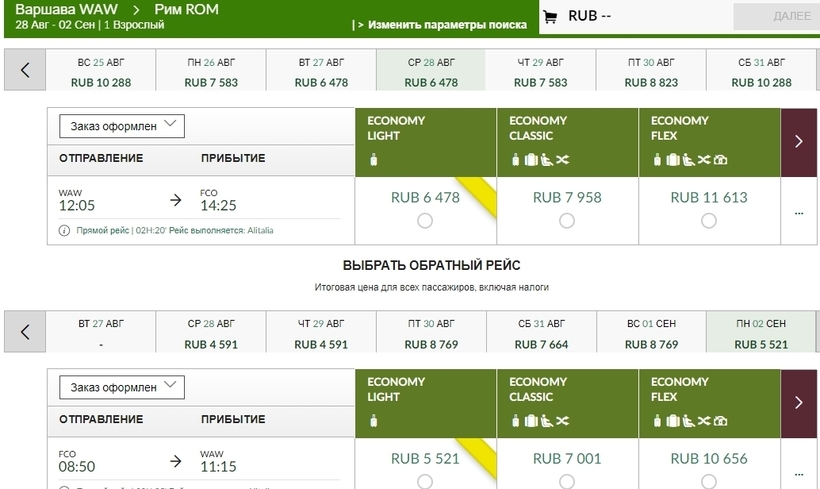Show more fare classes for return flight
Image resolution: width=820 pixels, height=489 pixels.
798,402
